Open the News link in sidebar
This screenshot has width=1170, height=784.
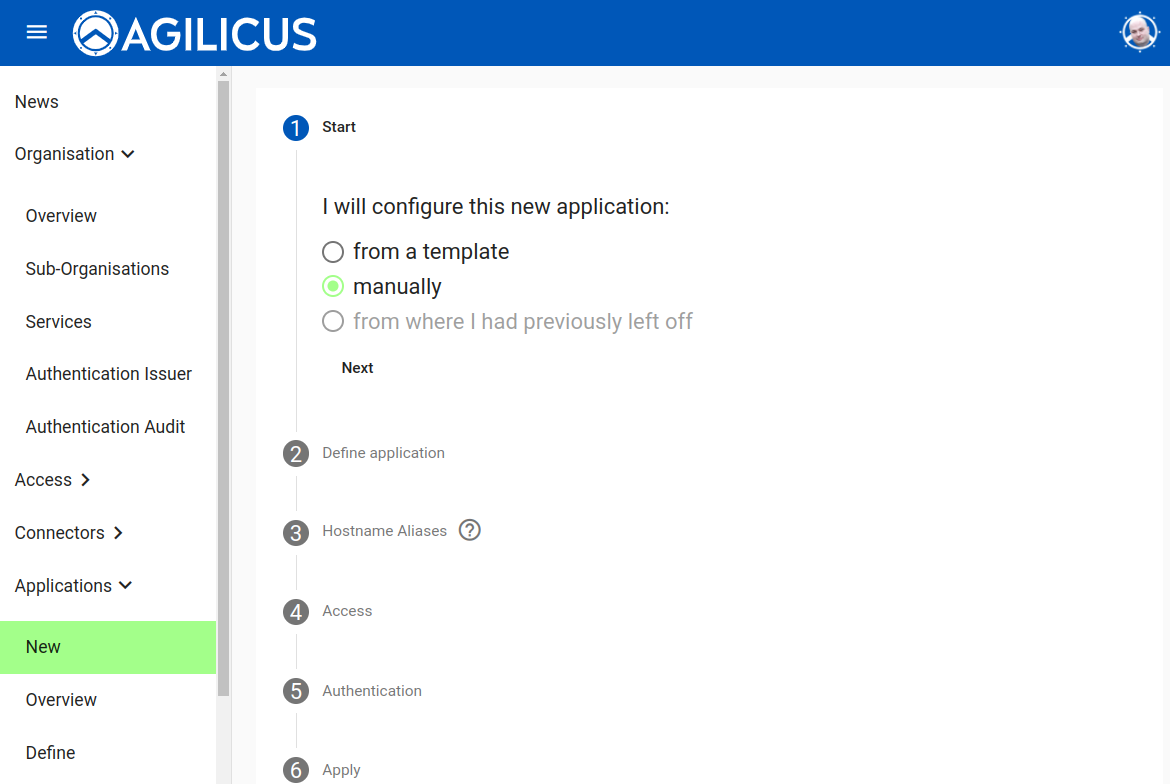(37, 102)
